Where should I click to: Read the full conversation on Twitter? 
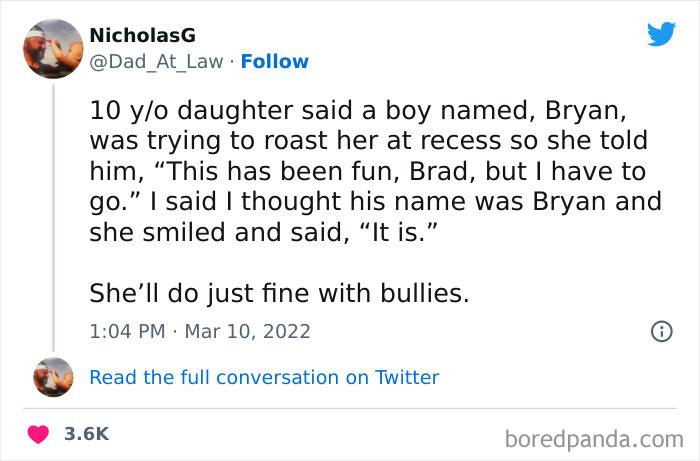click(x=264, y=377)
